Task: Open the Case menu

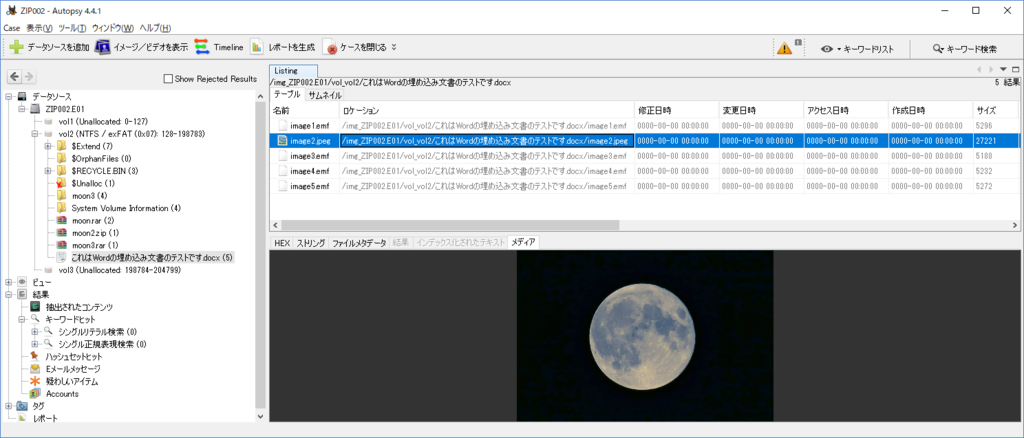Action: (x=12, y=28)
